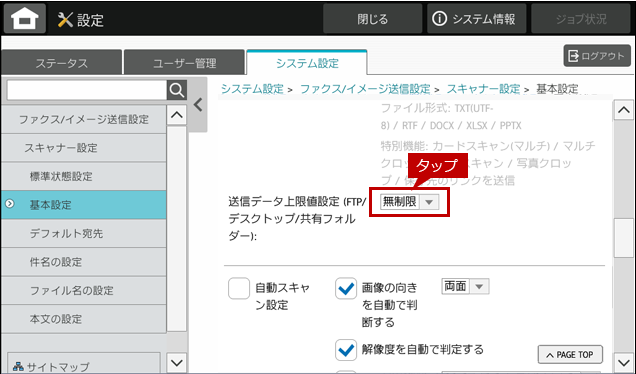Click the 基本設定 breadcrumb text
Viewport: 636px width, 374px height.
pyautogui.click(x=557, y=89)
